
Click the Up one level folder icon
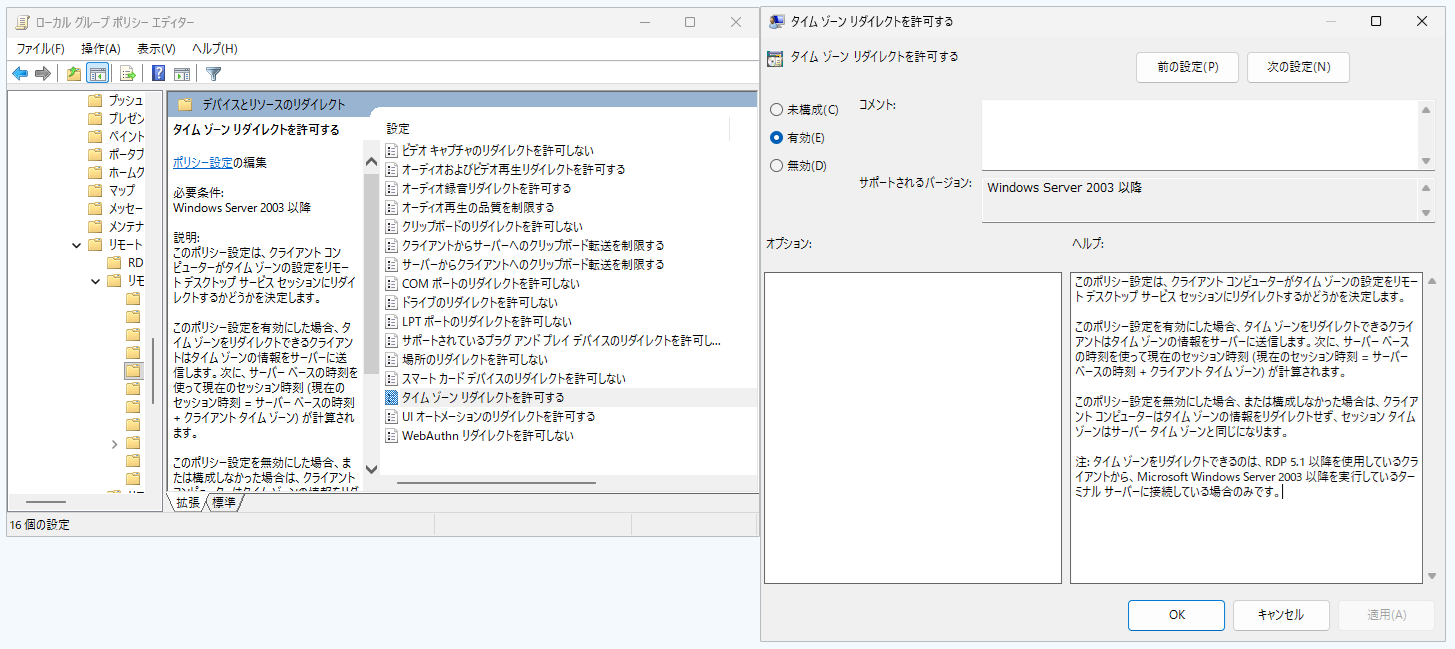coord(73,73)
